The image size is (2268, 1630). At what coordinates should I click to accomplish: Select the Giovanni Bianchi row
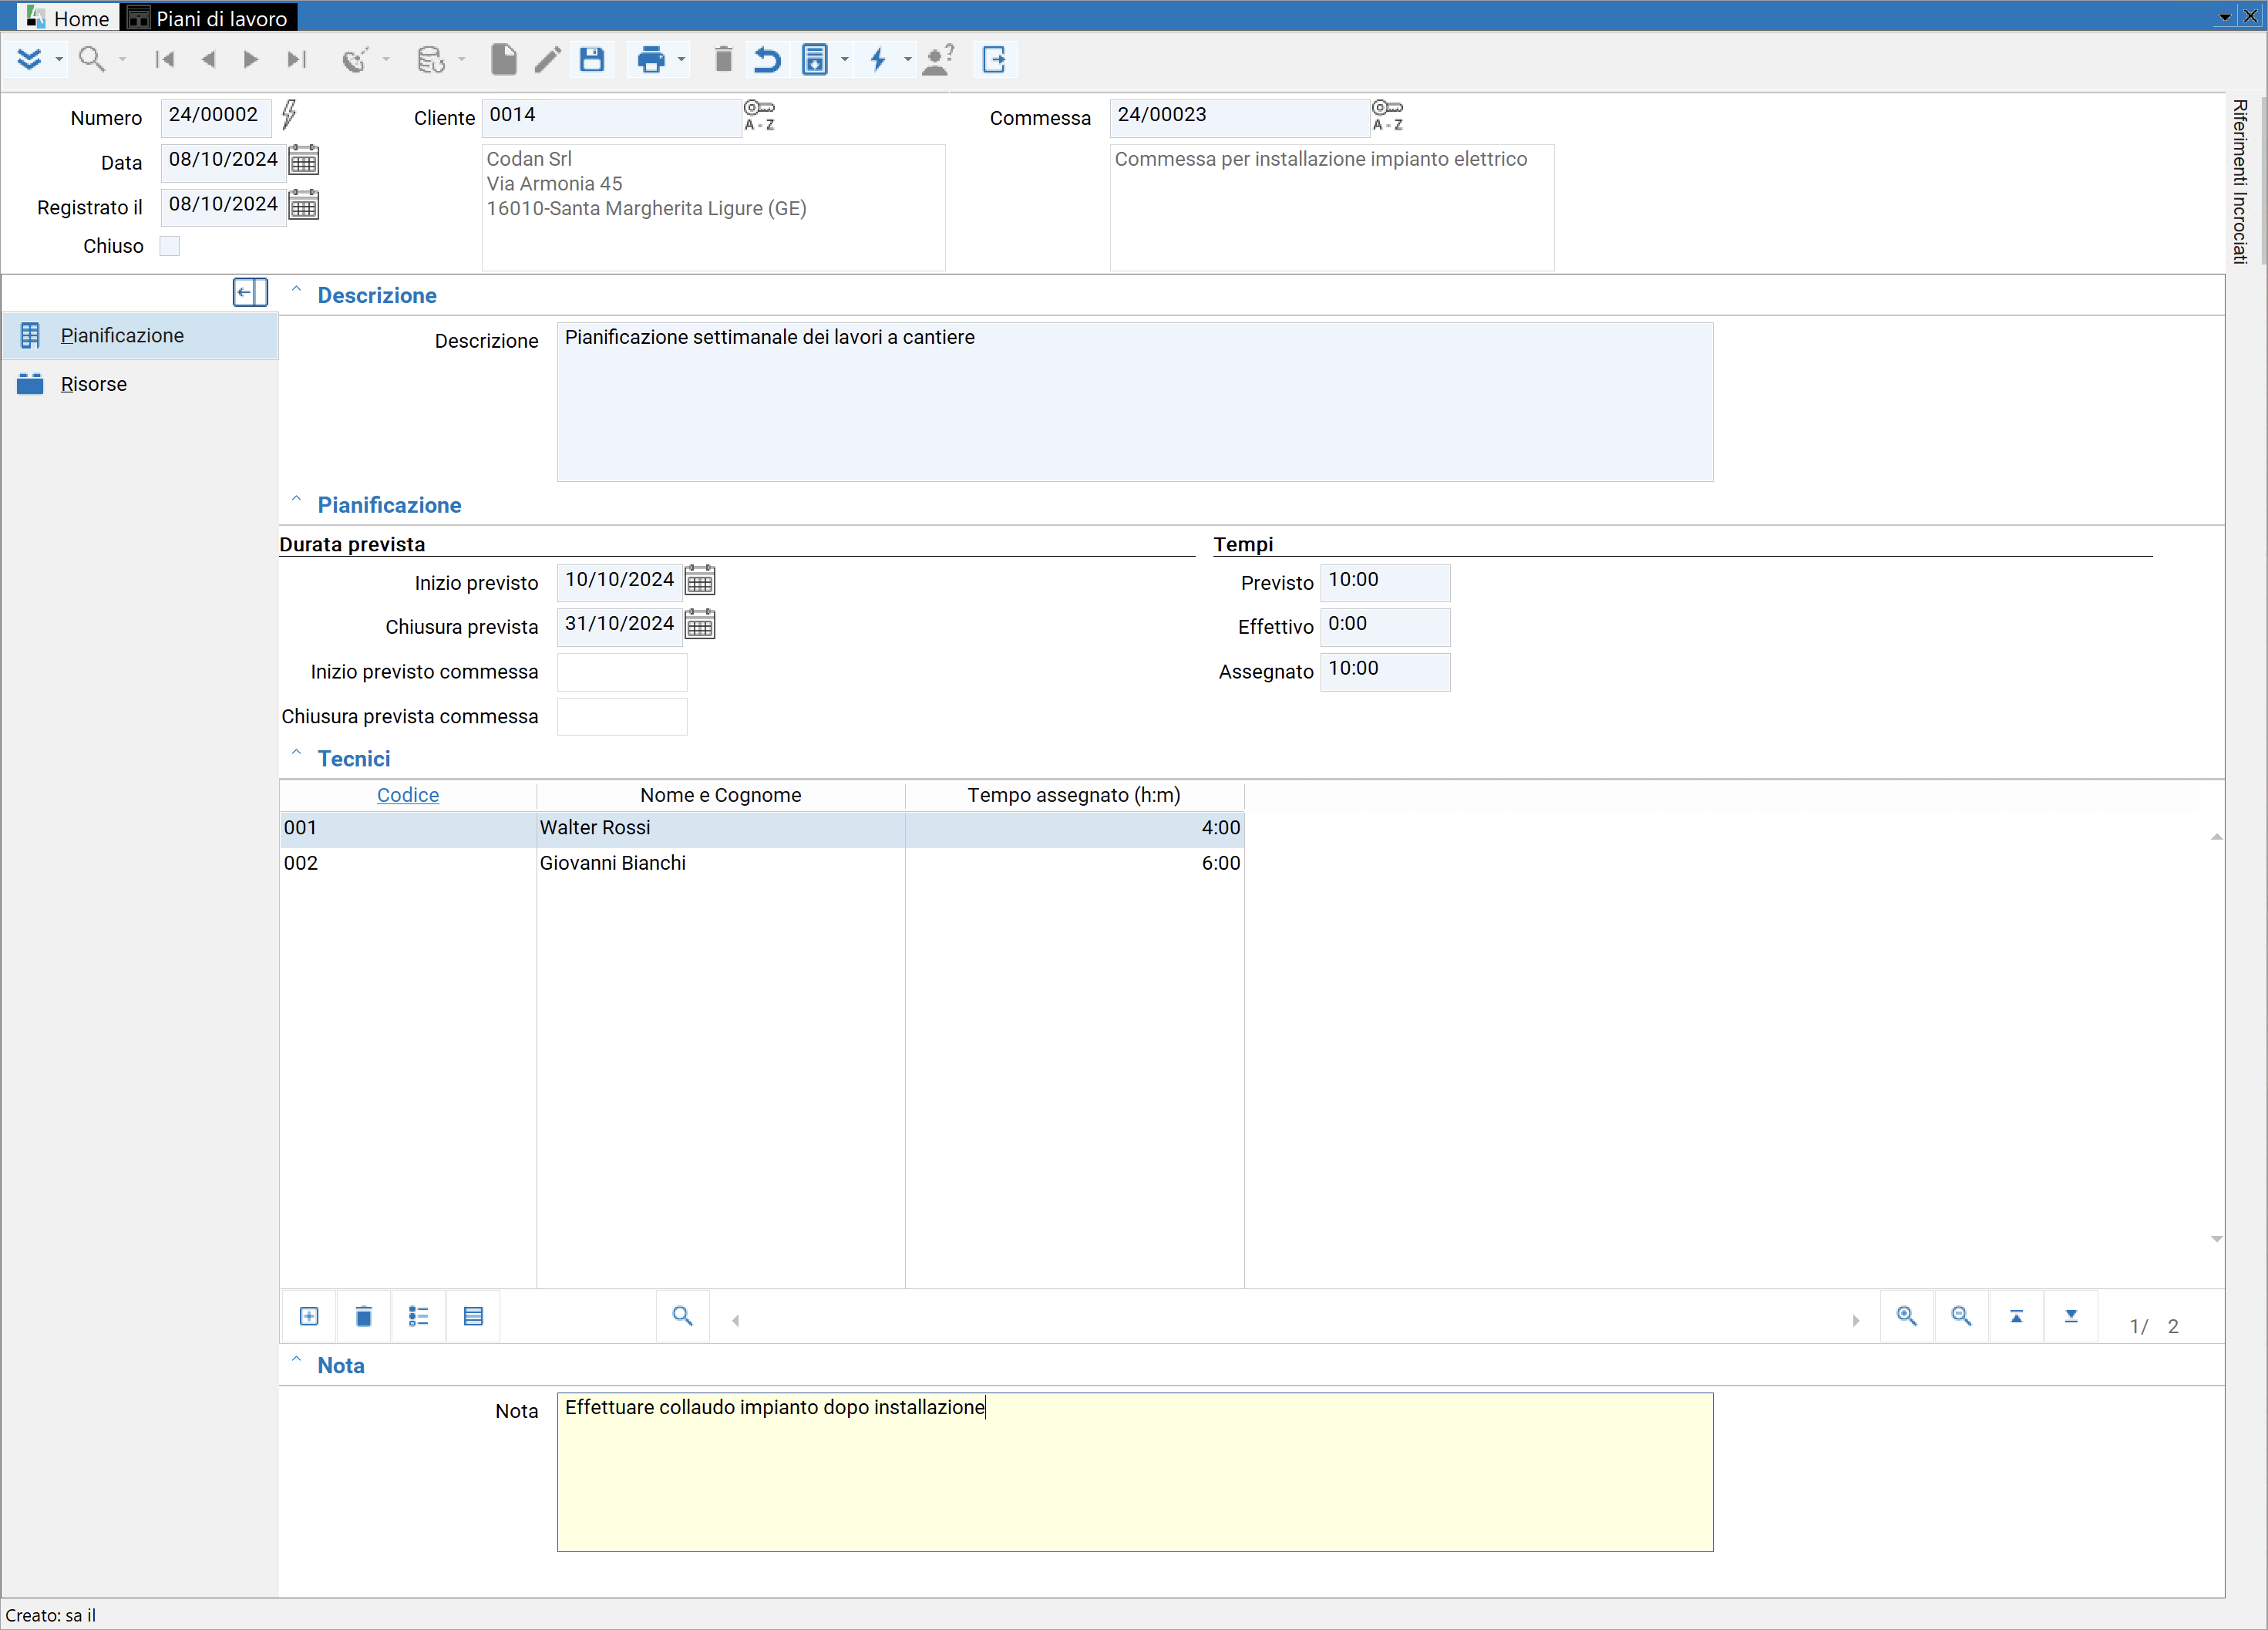pyautogui.click(x=762, y=863)
